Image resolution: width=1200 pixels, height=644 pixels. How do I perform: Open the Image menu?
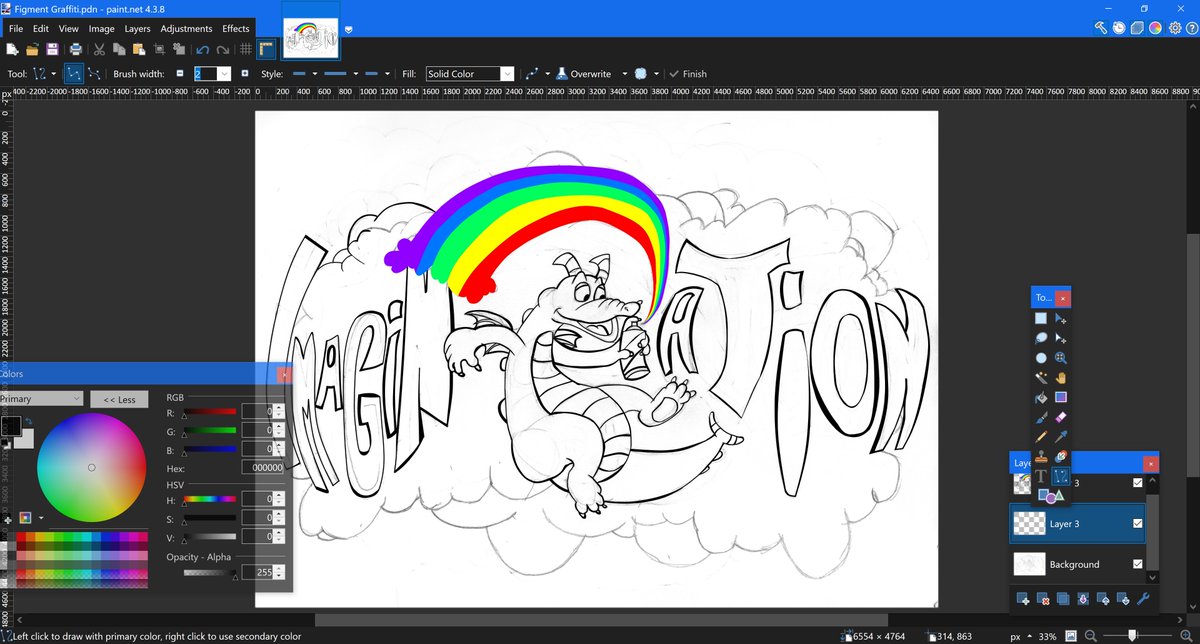(101, 28)
